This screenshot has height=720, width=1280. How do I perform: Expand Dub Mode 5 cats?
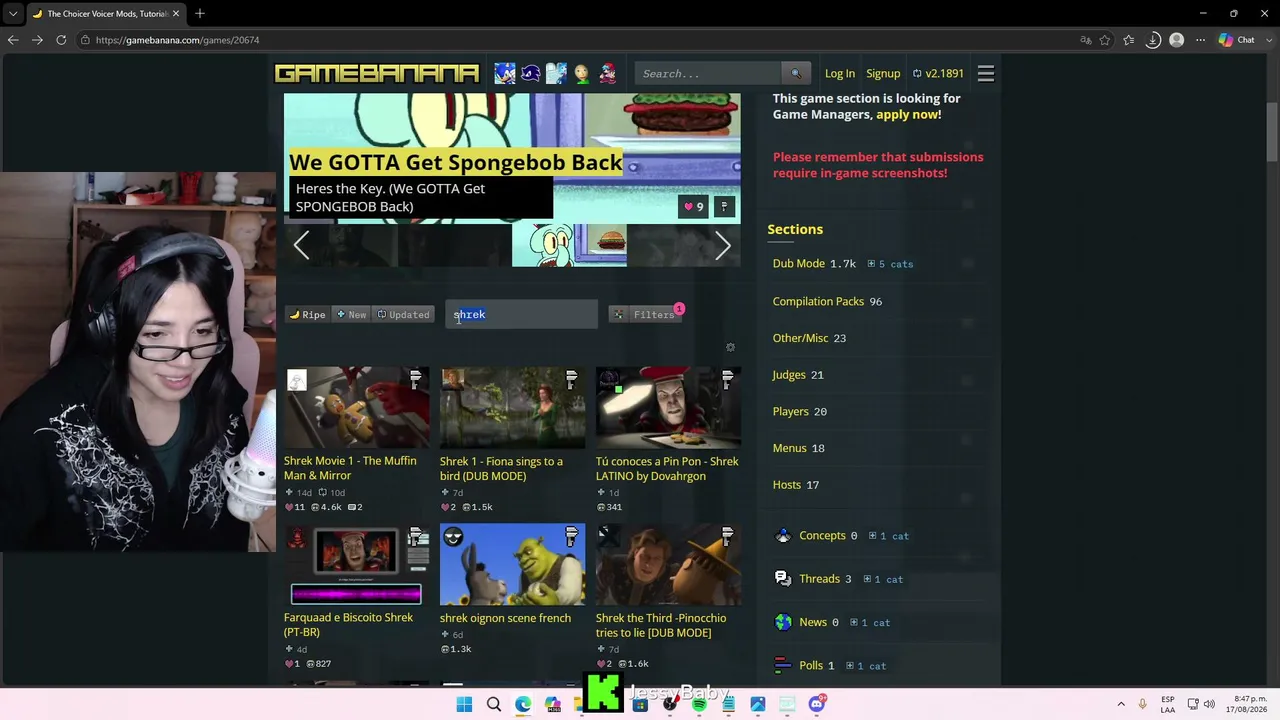[x=890, y=264]
